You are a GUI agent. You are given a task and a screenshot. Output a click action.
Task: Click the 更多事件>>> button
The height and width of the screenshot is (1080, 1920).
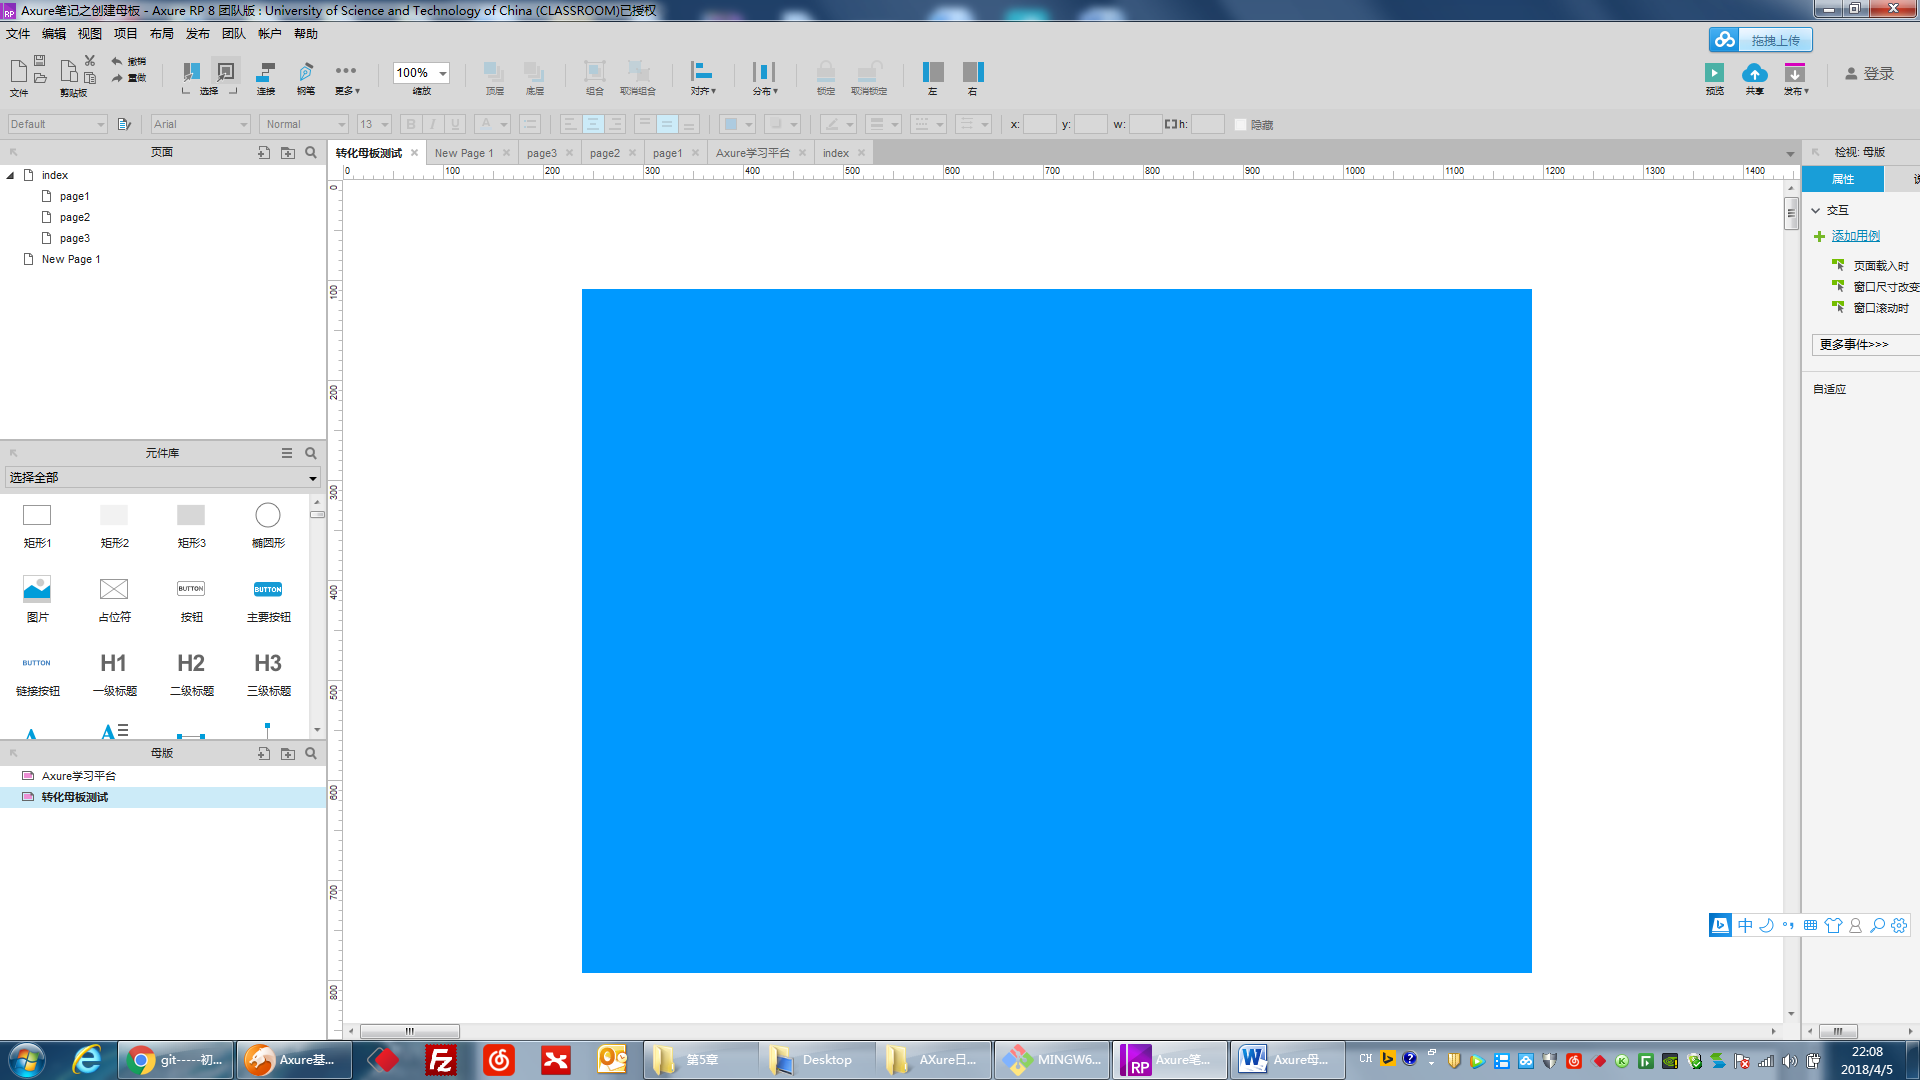(1854, 344)
